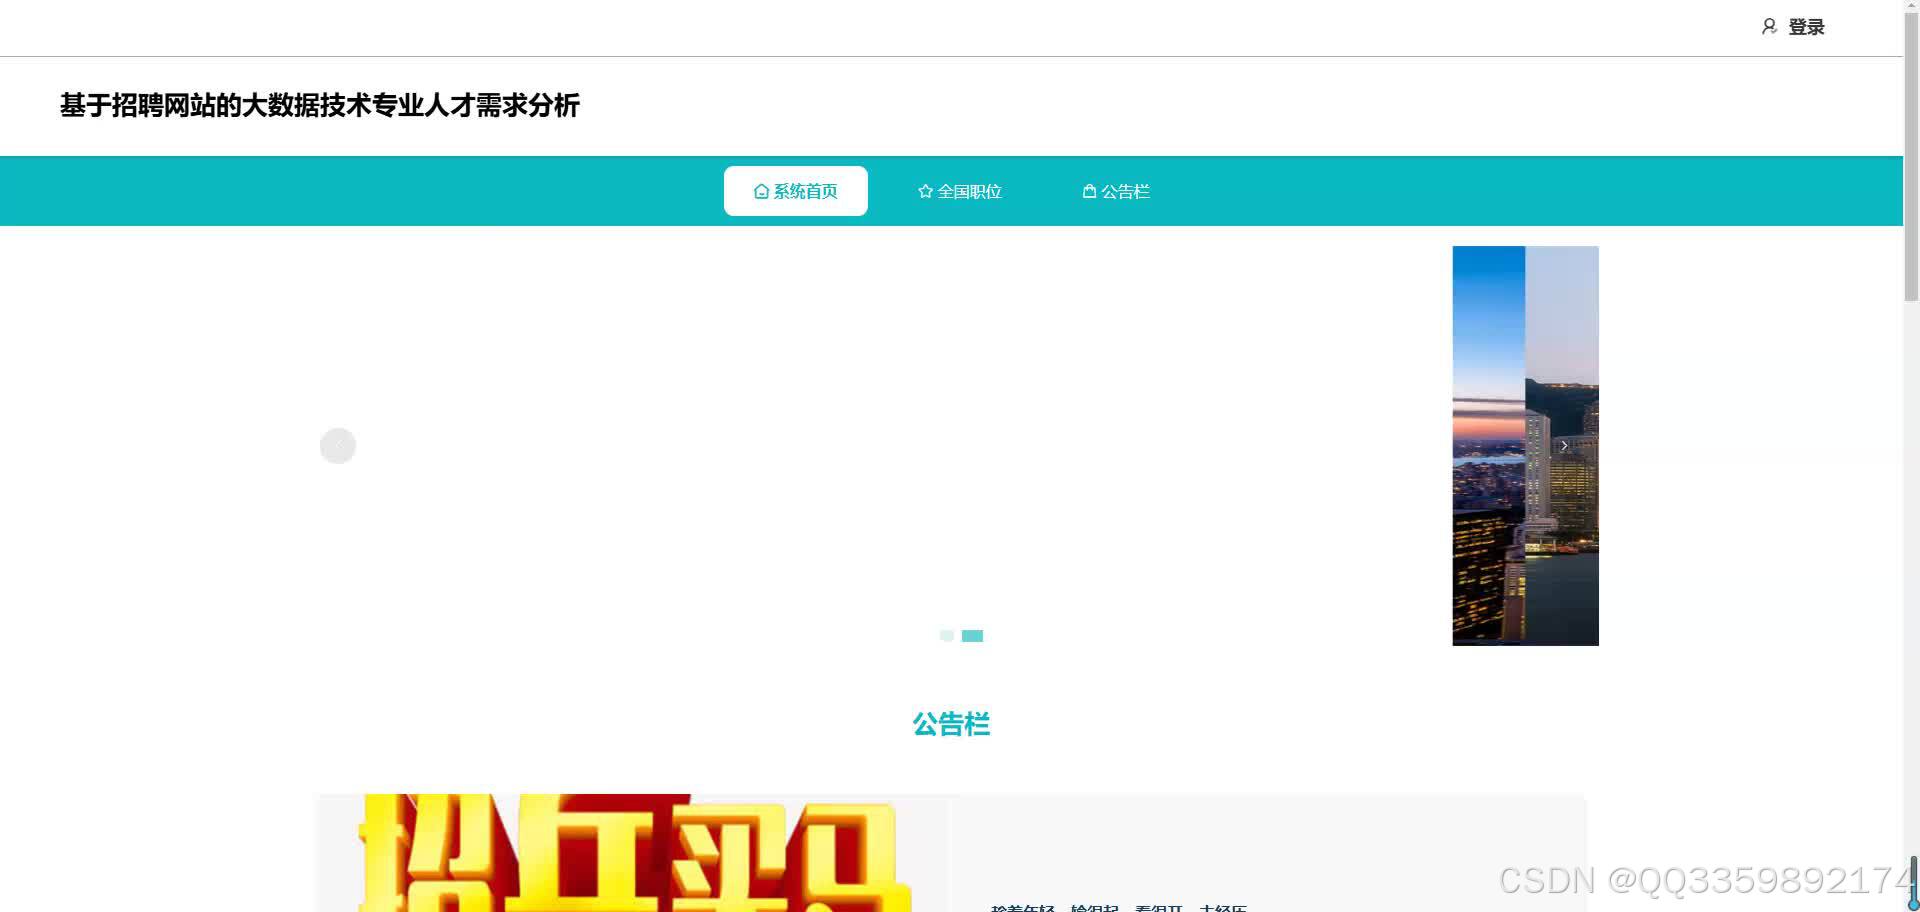Click the 登录 link to sign in
Screen dimensions: 1920x912
(1805, 27)
